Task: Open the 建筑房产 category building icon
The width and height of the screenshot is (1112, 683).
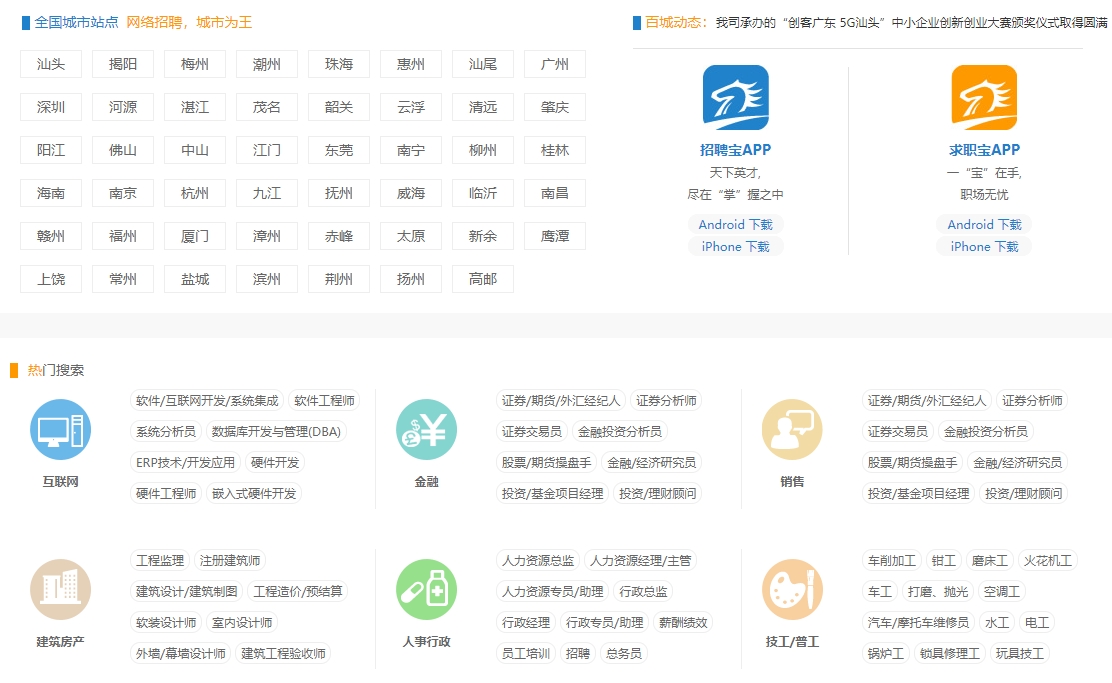Action: [x=60, y=589]
